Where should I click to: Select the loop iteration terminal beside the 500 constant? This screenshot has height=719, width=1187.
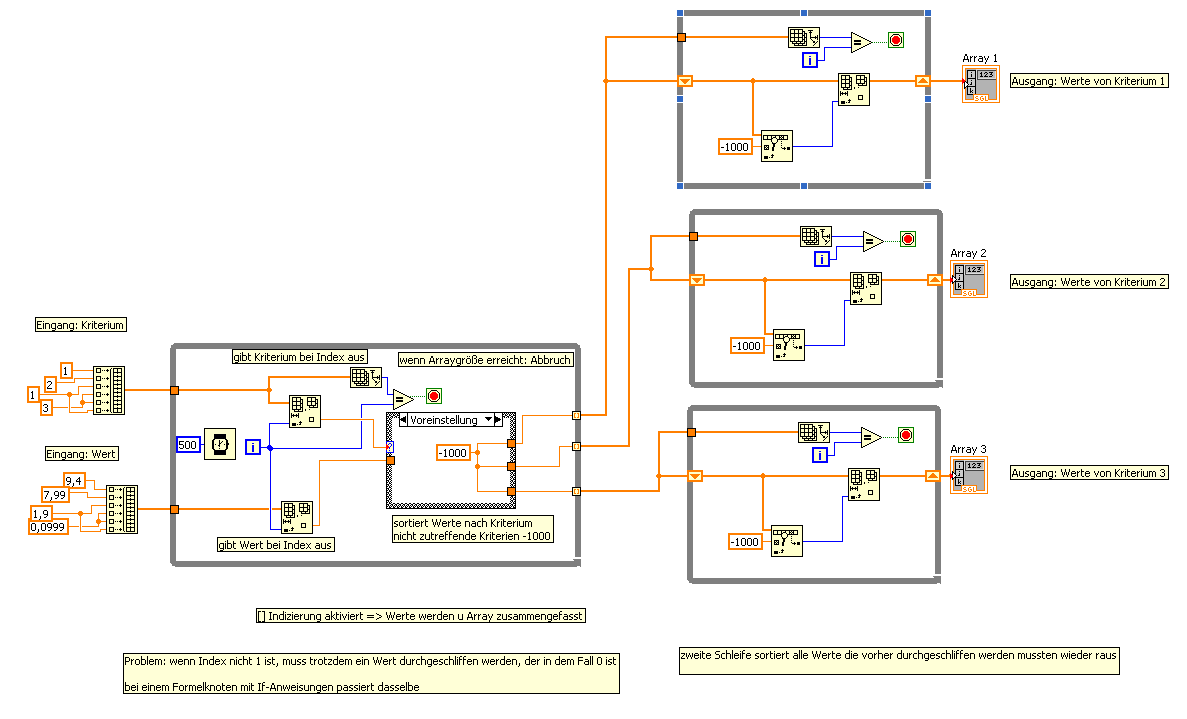pyautogui.click(x=254, y=447)
